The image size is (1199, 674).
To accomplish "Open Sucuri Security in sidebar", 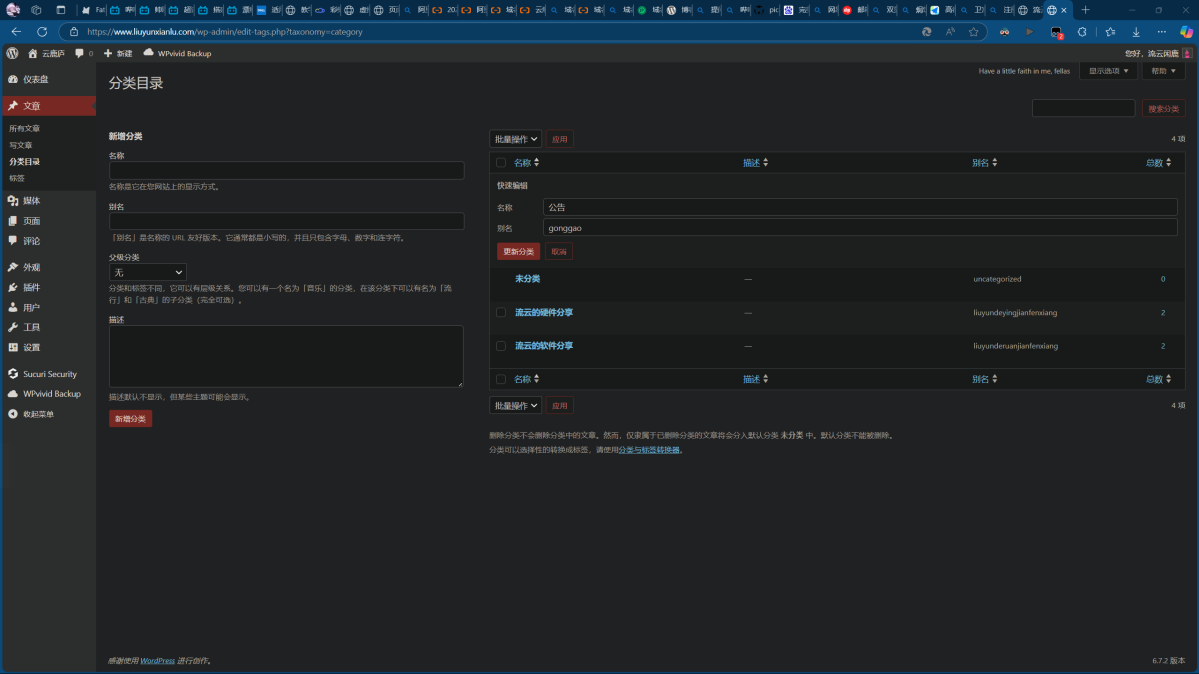I will pyautogui.click(x=49, y=374).
